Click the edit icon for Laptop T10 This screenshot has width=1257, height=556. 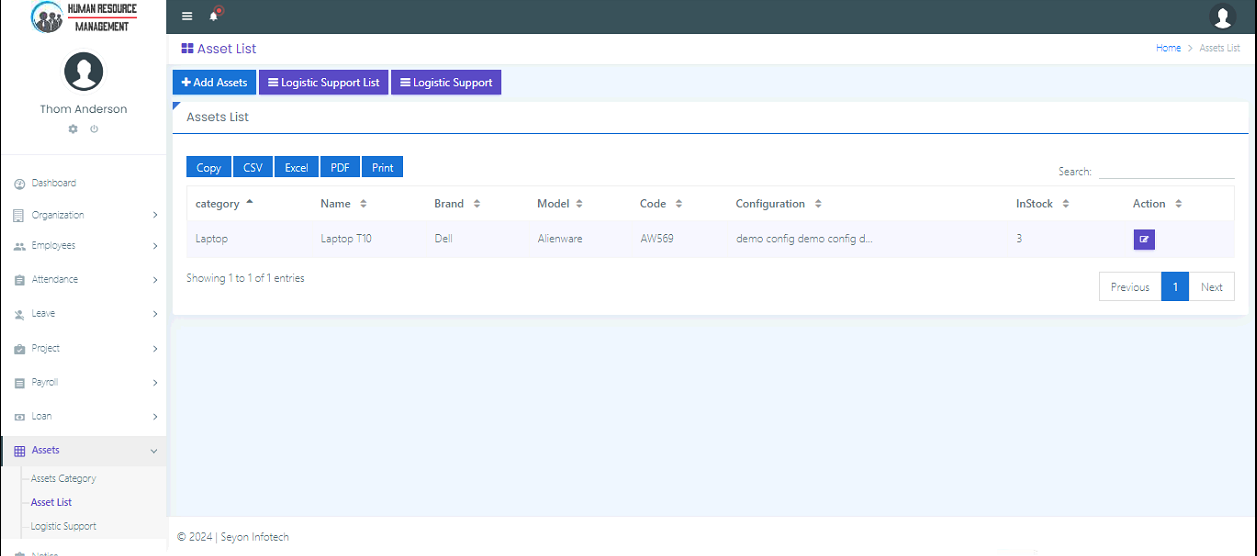1143,239
